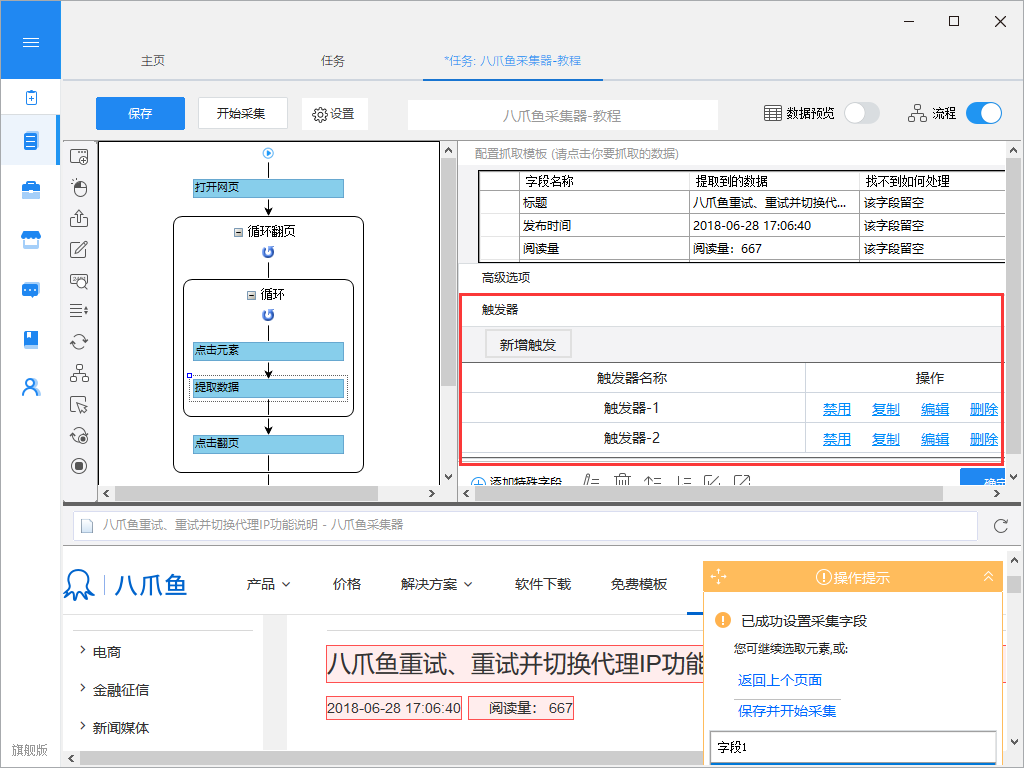Switch to the 任务 tab
1024x768 pixels.
(x=332, y=61)
